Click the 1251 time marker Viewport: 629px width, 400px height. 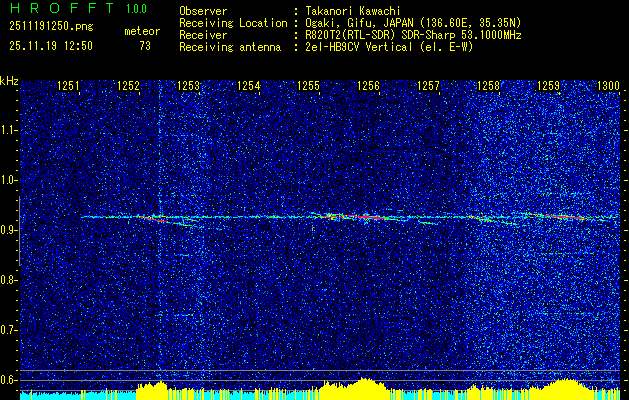69,85
